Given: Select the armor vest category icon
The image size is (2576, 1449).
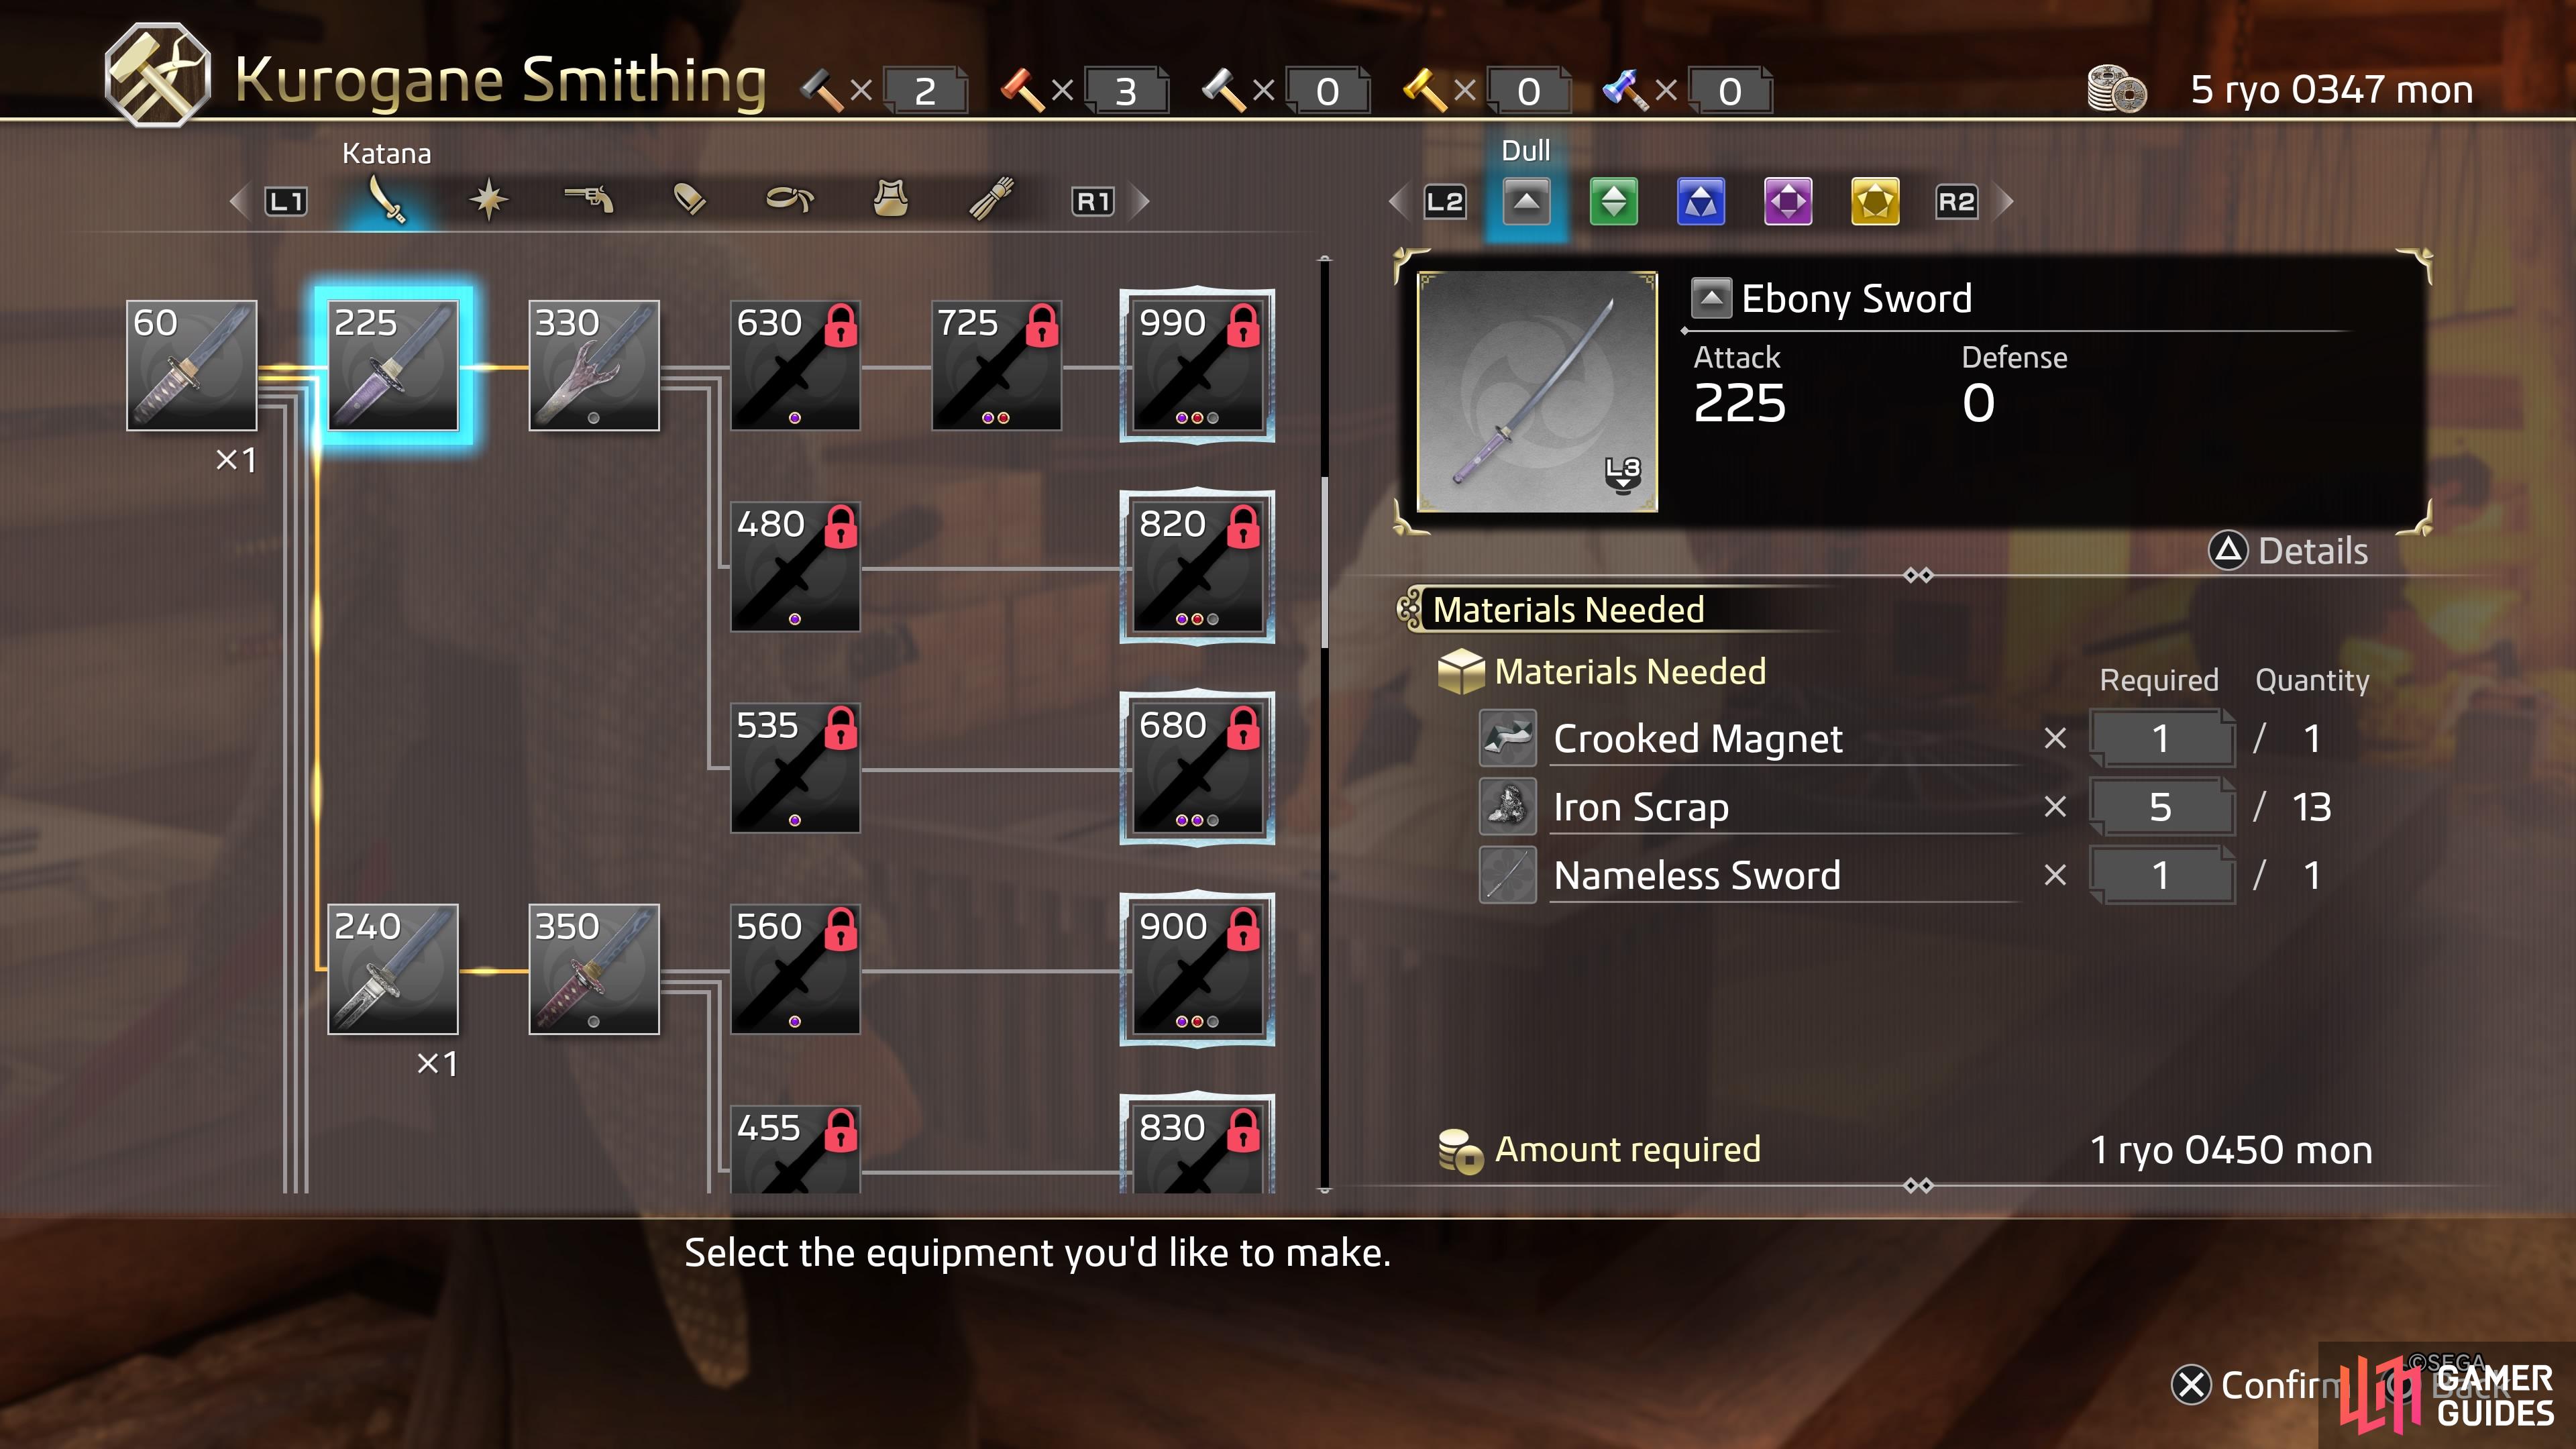Looking at the screenshot, I should pos(890,199).
